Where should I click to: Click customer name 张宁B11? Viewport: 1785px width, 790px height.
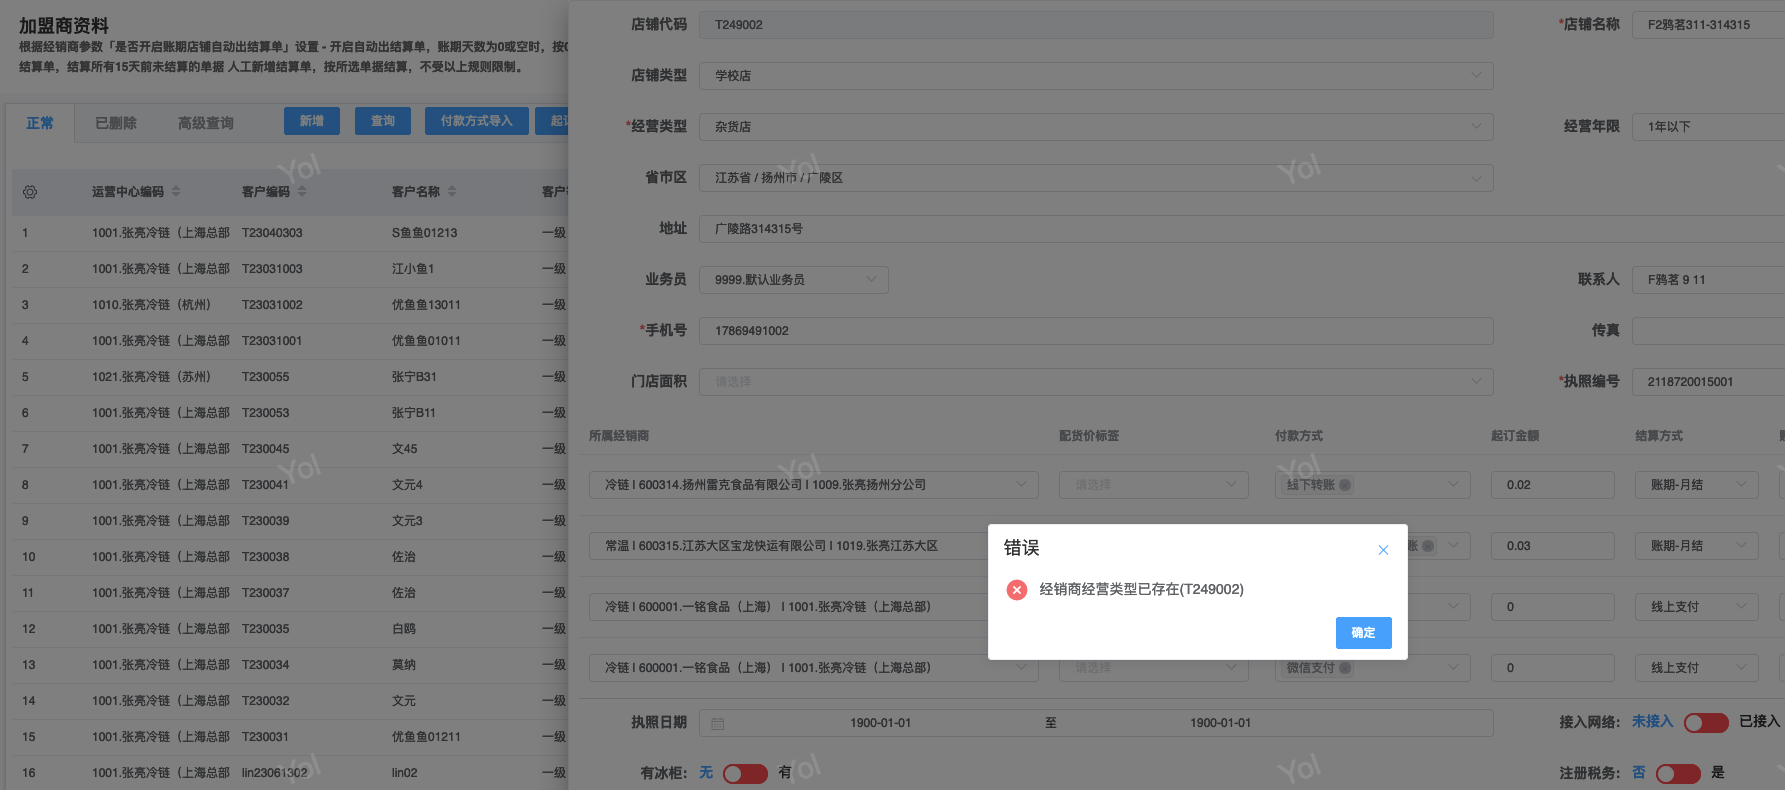point(414,413)
